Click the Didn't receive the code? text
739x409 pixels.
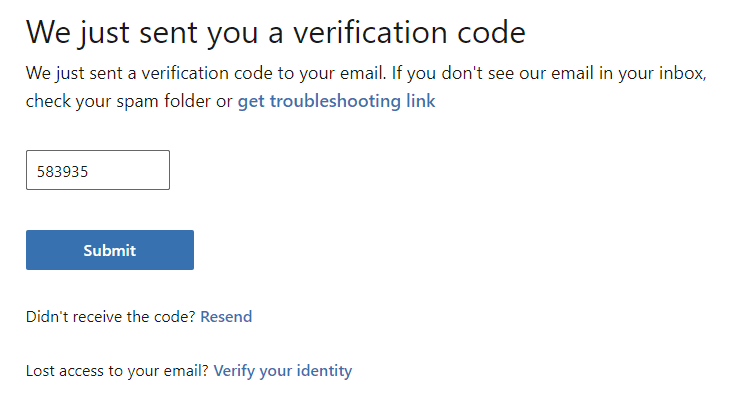click(111, 317)
